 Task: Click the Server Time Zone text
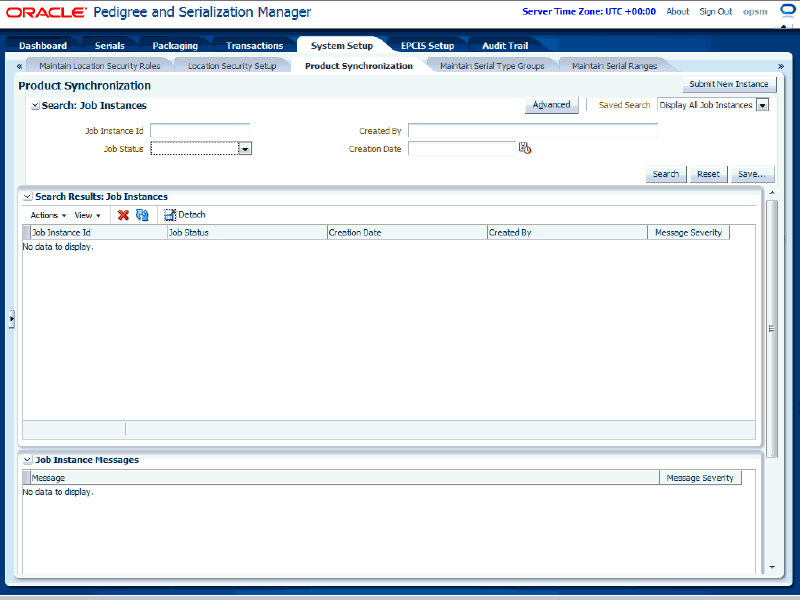589,11
